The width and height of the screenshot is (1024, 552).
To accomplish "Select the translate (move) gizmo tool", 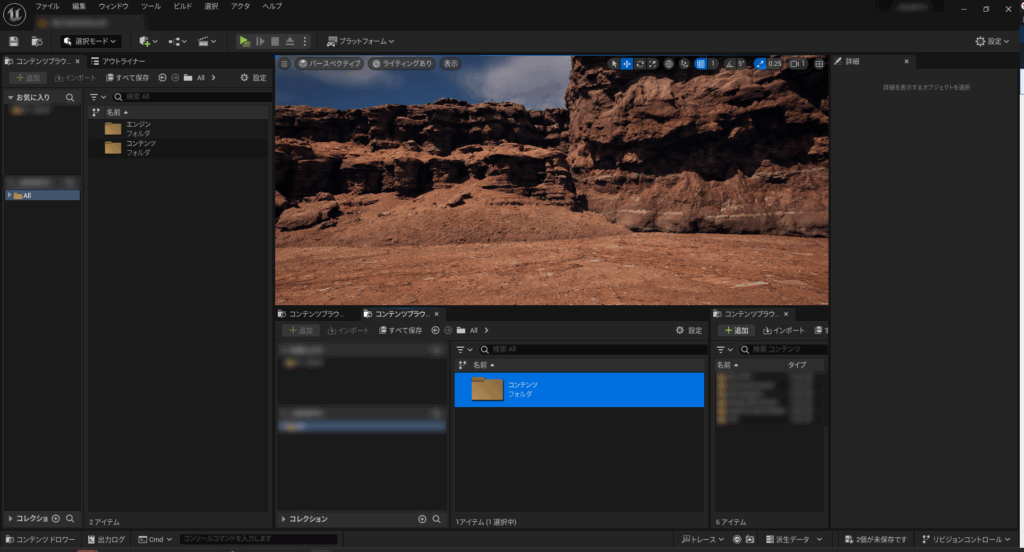I will (627, 64).
